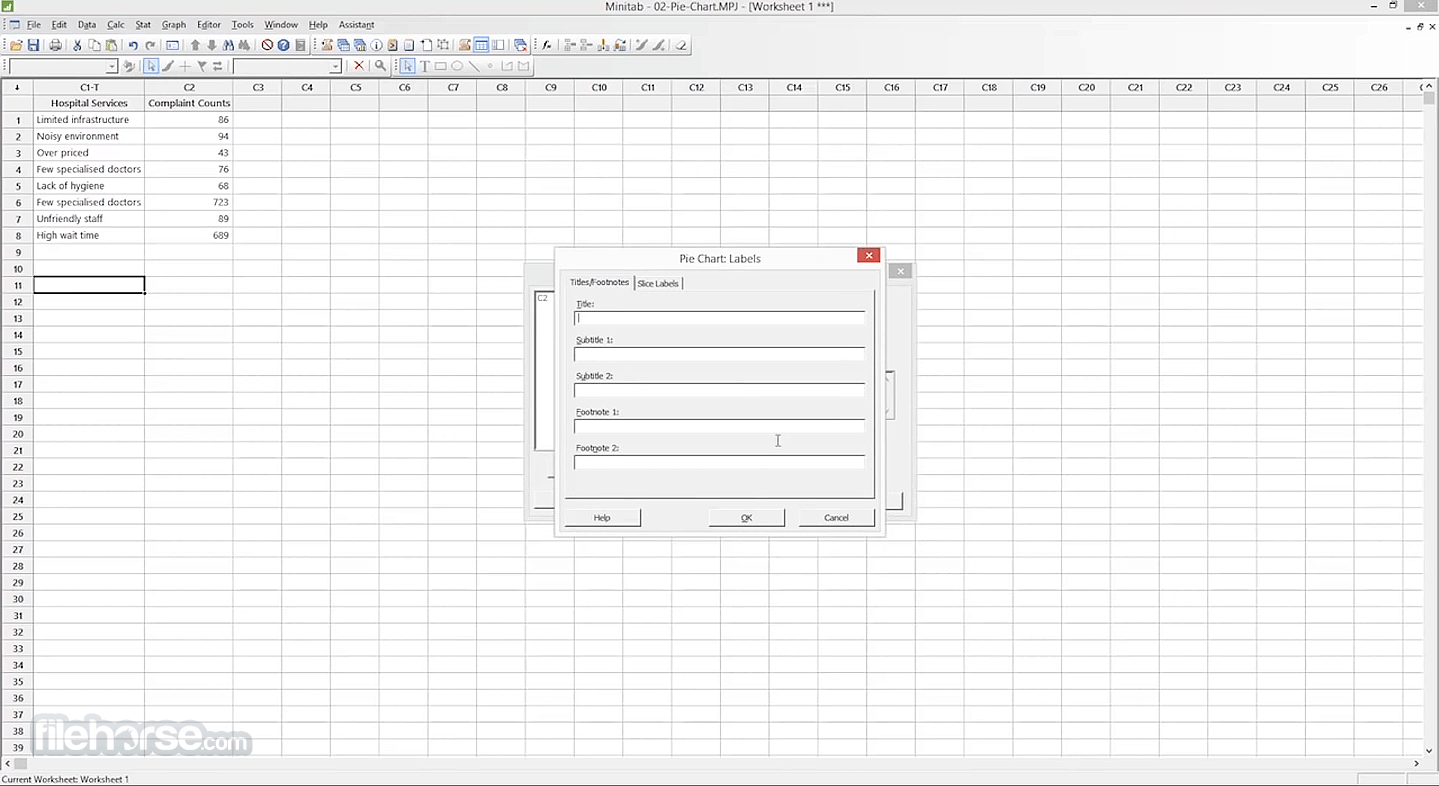Image resolution: width=1439 pixels, height=786 pixels.
Task: Select the Ellipse drawing tool
Action: (457, 66)
